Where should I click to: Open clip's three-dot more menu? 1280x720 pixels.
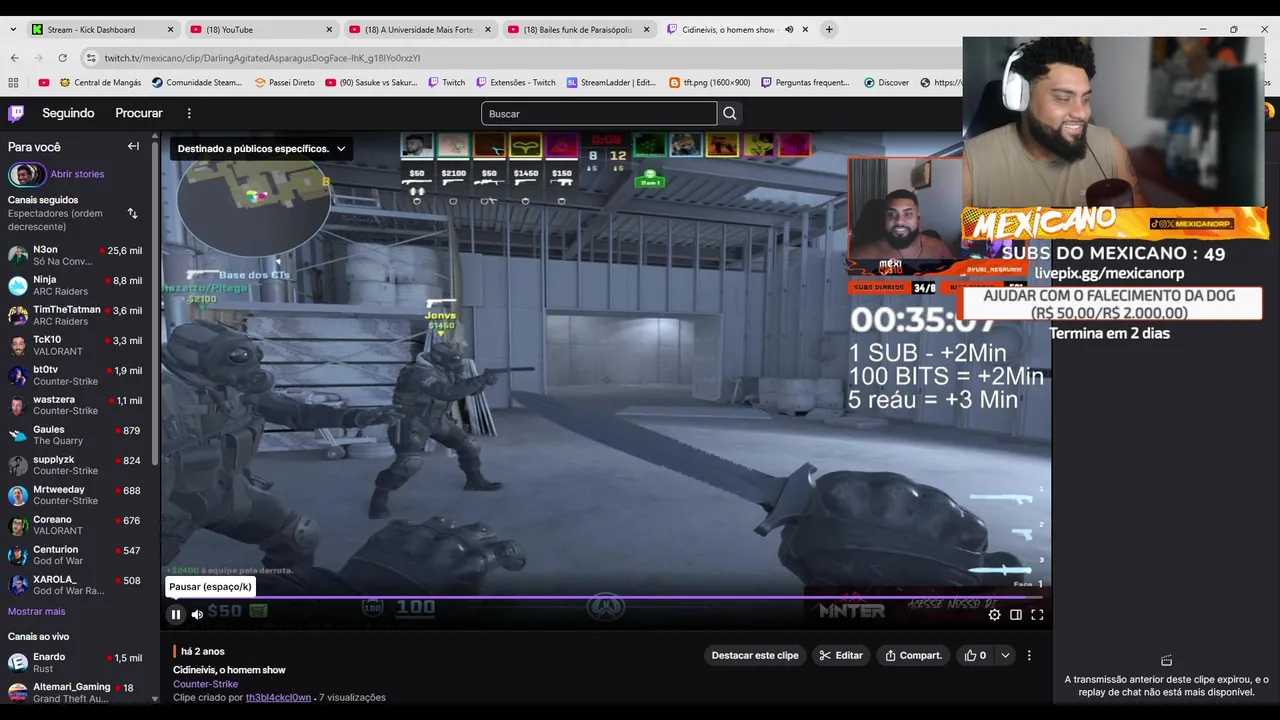[x=1029, y=655]
